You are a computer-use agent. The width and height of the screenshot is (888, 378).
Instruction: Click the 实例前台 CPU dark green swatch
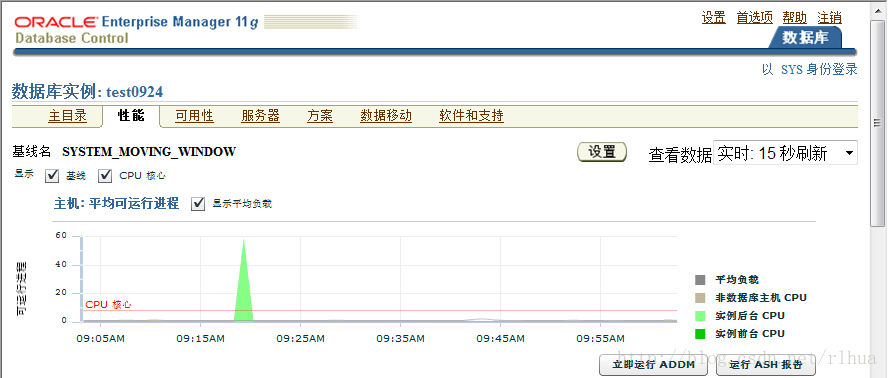click(700, 334)
